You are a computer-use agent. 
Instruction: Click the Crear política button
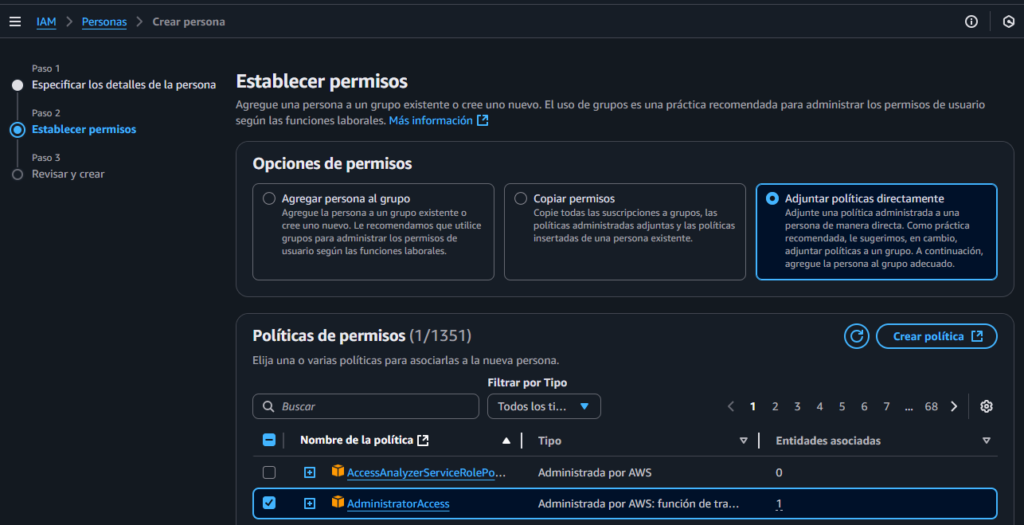pos(936,336)
